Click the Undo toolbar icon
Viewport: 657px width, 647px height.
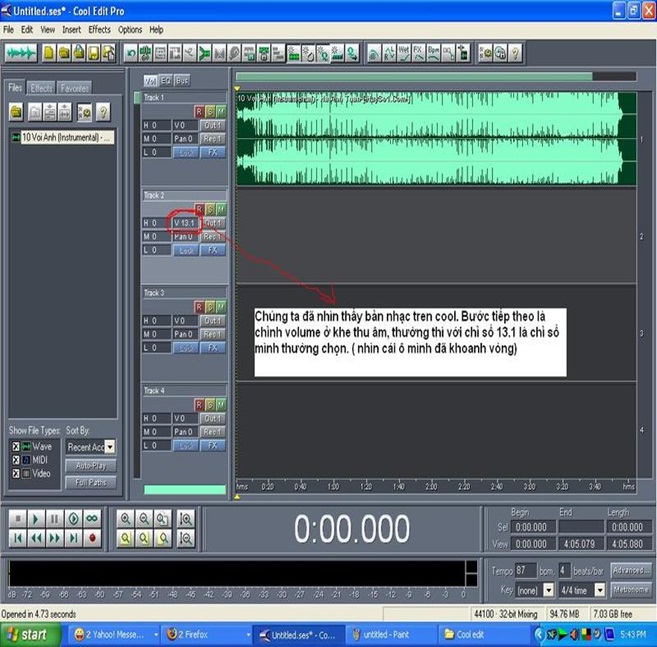point(131,54)
